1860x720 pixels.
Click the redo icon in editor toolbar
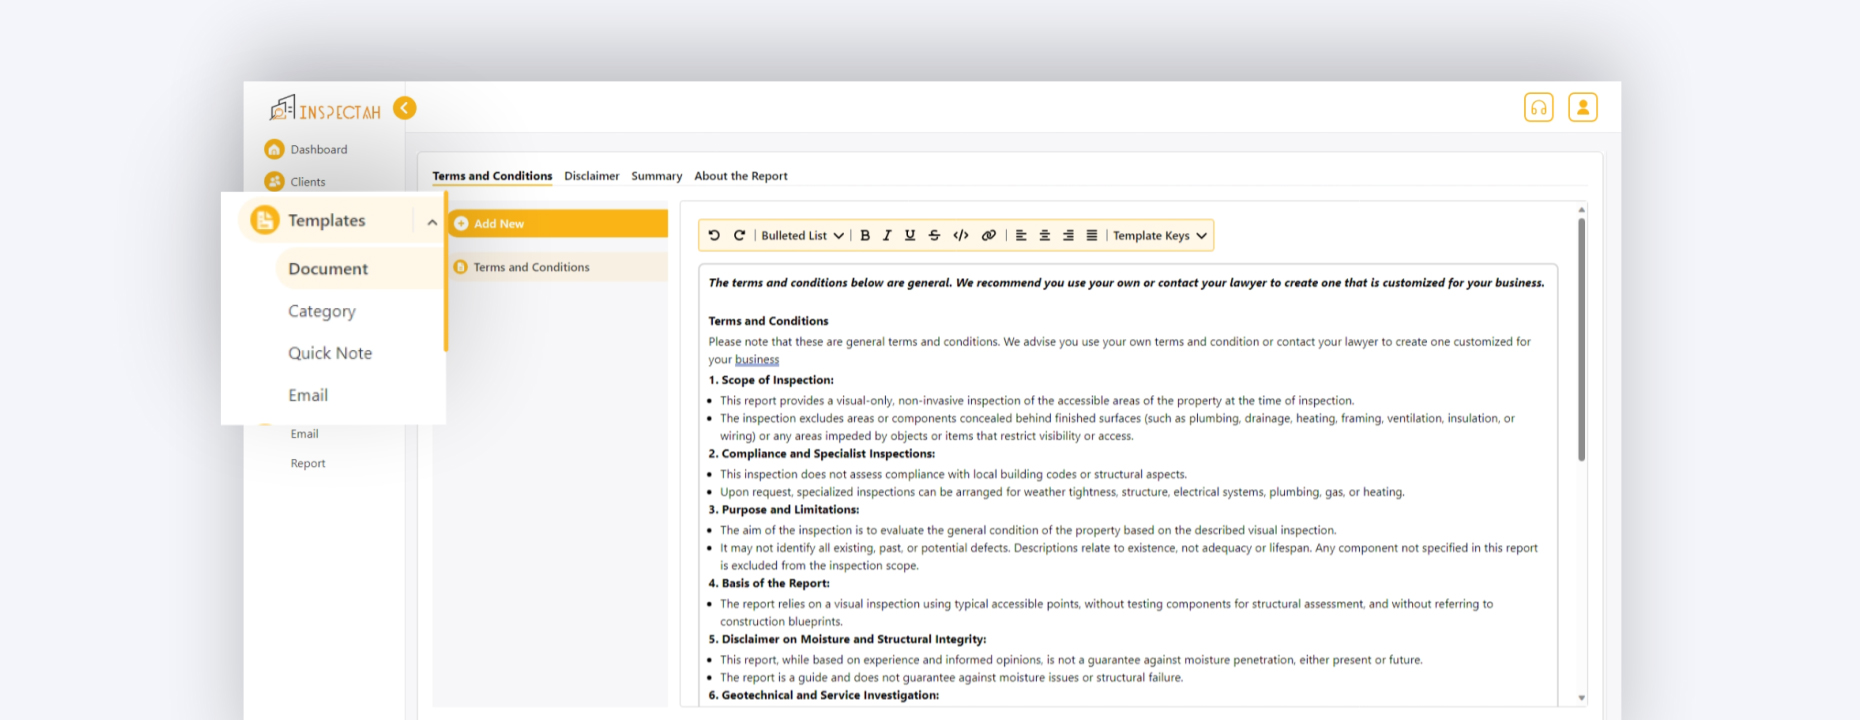(739, 236)
